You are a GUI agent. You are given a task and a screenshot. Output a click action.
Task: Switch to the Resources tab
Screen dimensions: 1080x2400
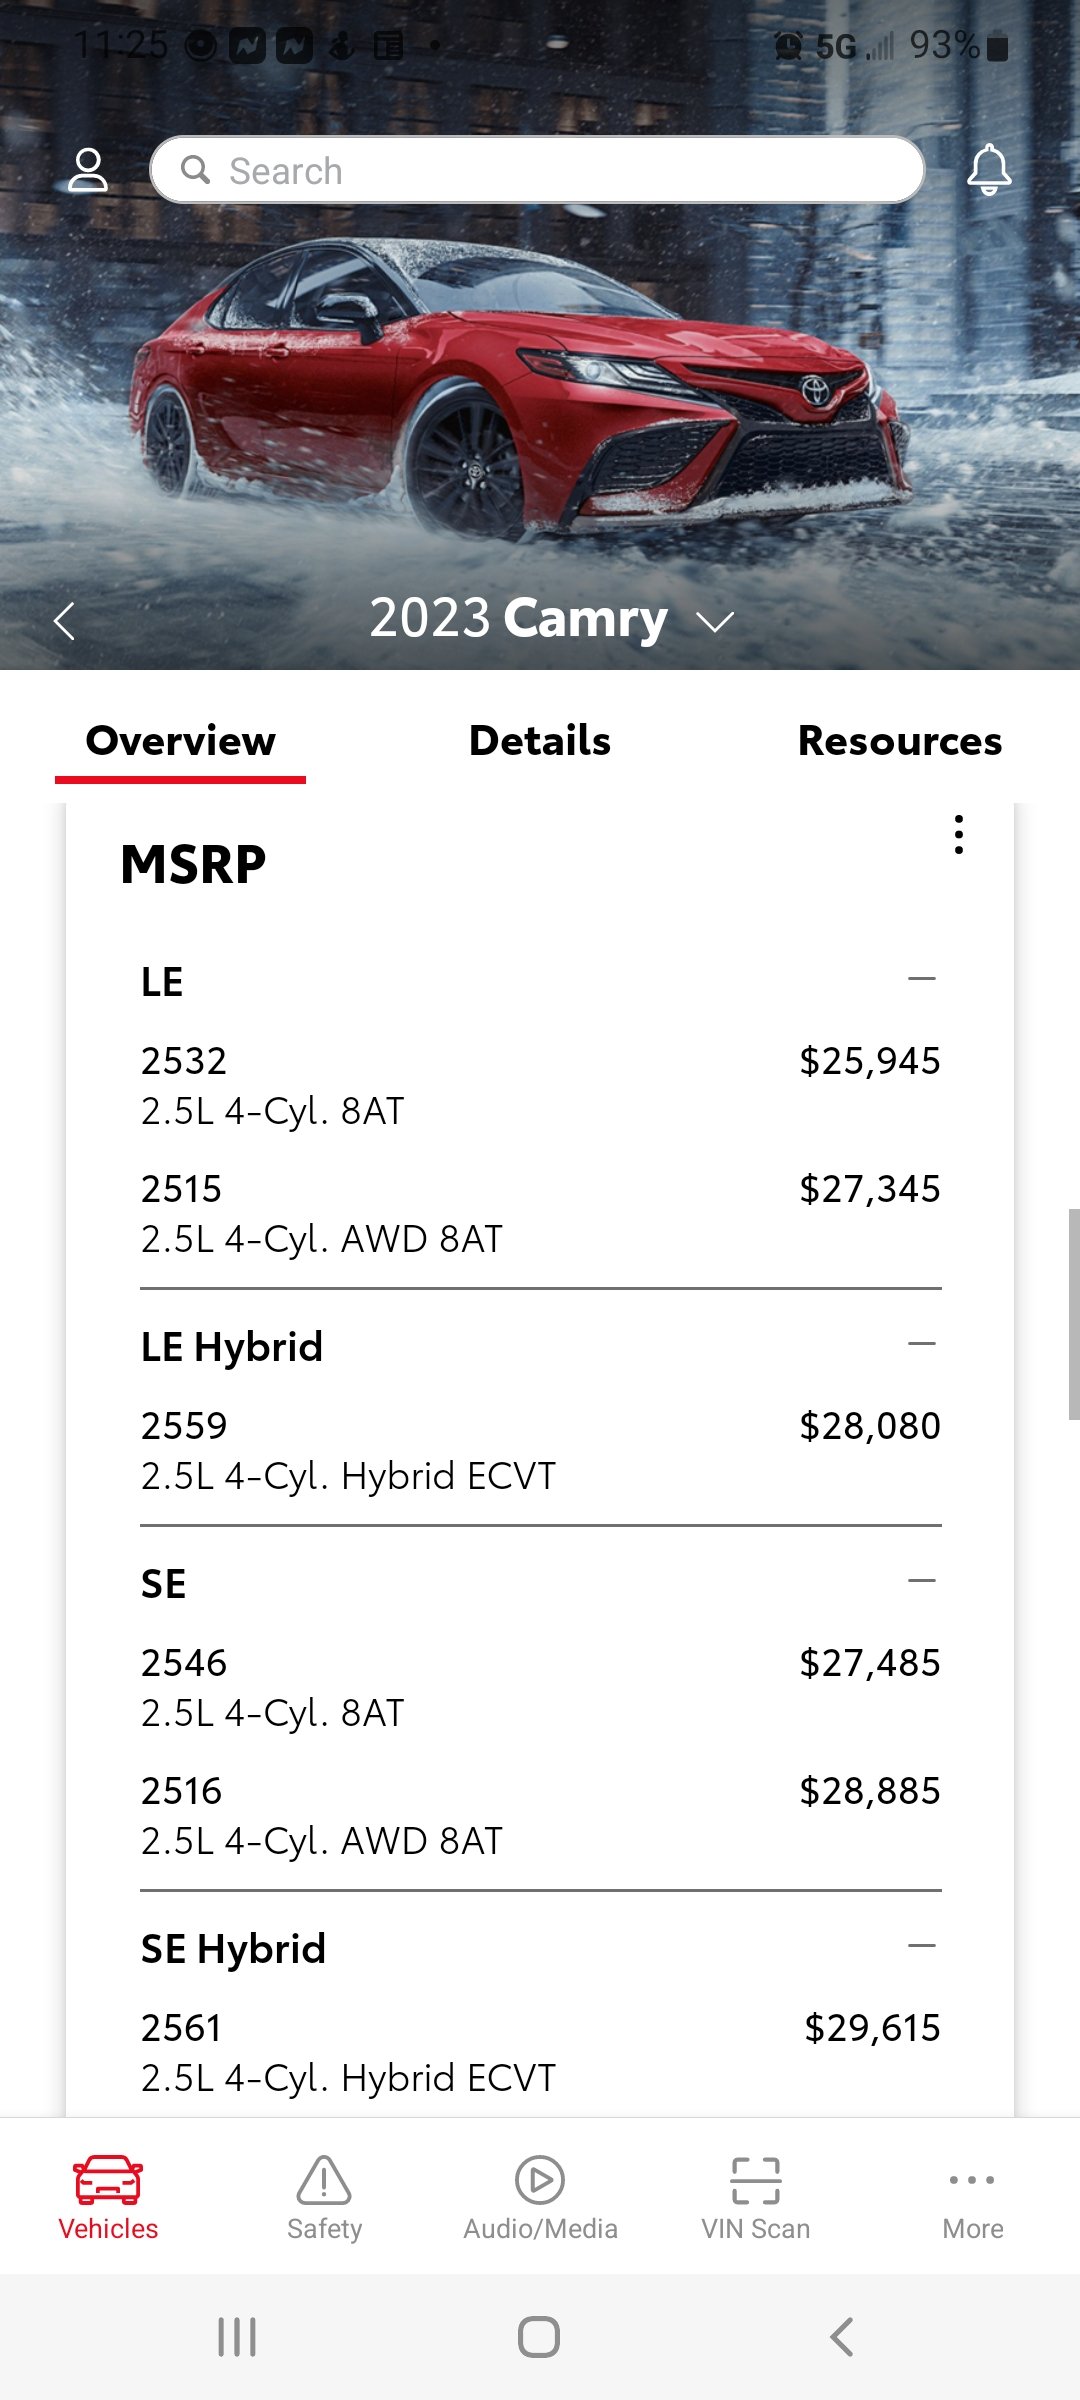click(x=900, y=741)
